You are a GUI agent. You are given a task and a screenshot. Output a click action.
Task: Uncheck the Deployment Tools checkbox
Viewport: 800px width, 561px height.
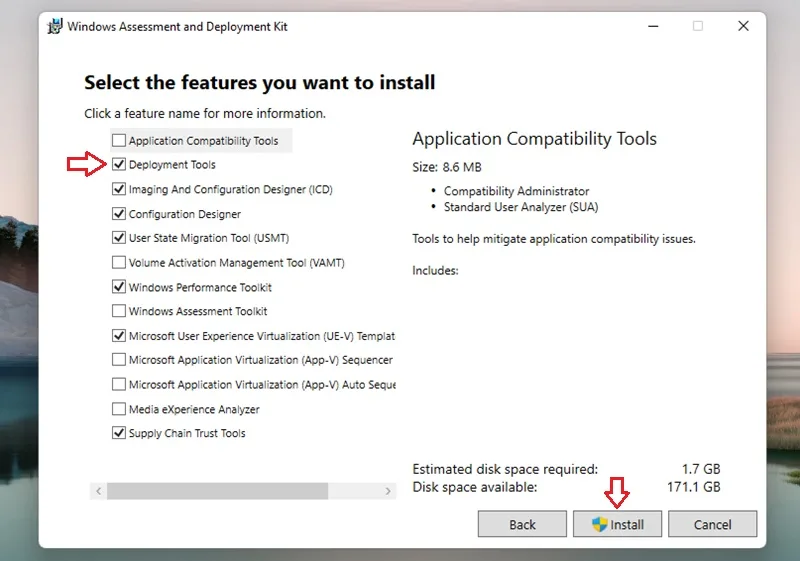(119, 164)
